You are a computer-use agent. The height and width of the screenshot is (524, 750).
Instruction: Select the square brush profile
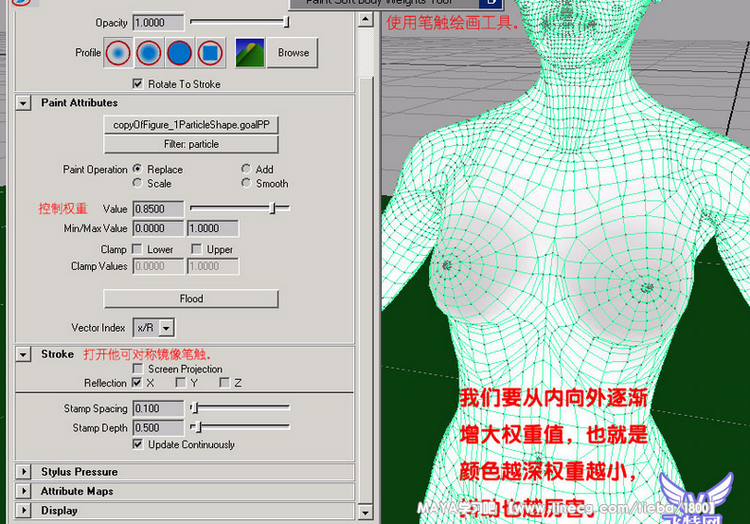pos(210,53)
